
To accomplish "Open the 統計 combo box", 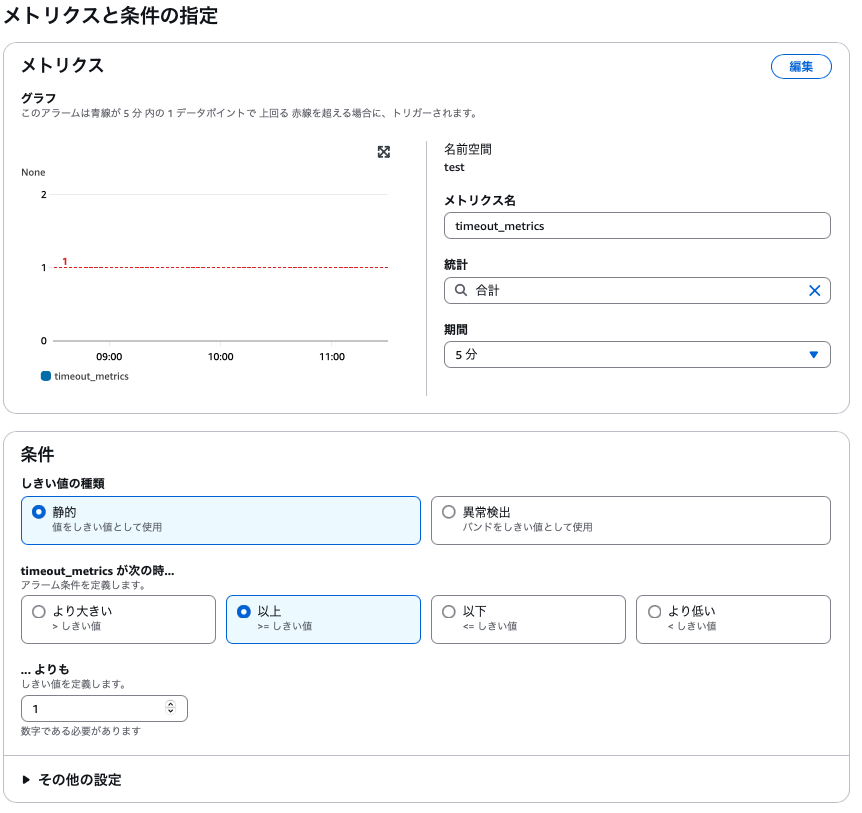I will tap(637, 290).
